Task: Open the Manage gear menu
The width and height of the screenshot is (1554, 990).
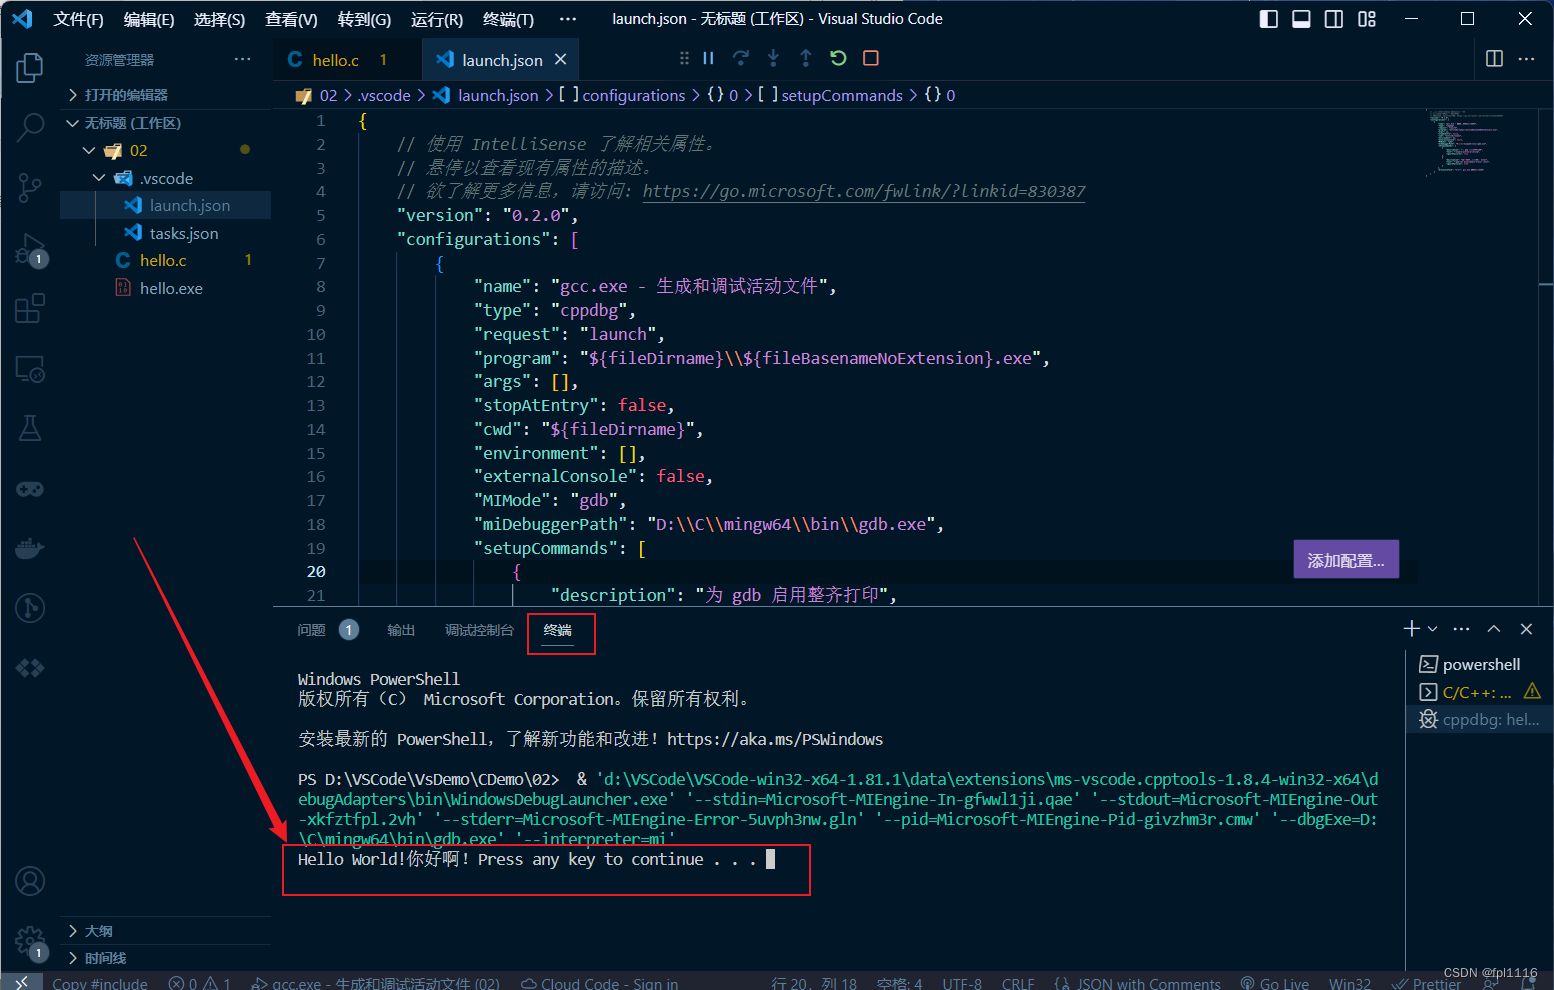Action: (30, 941)
